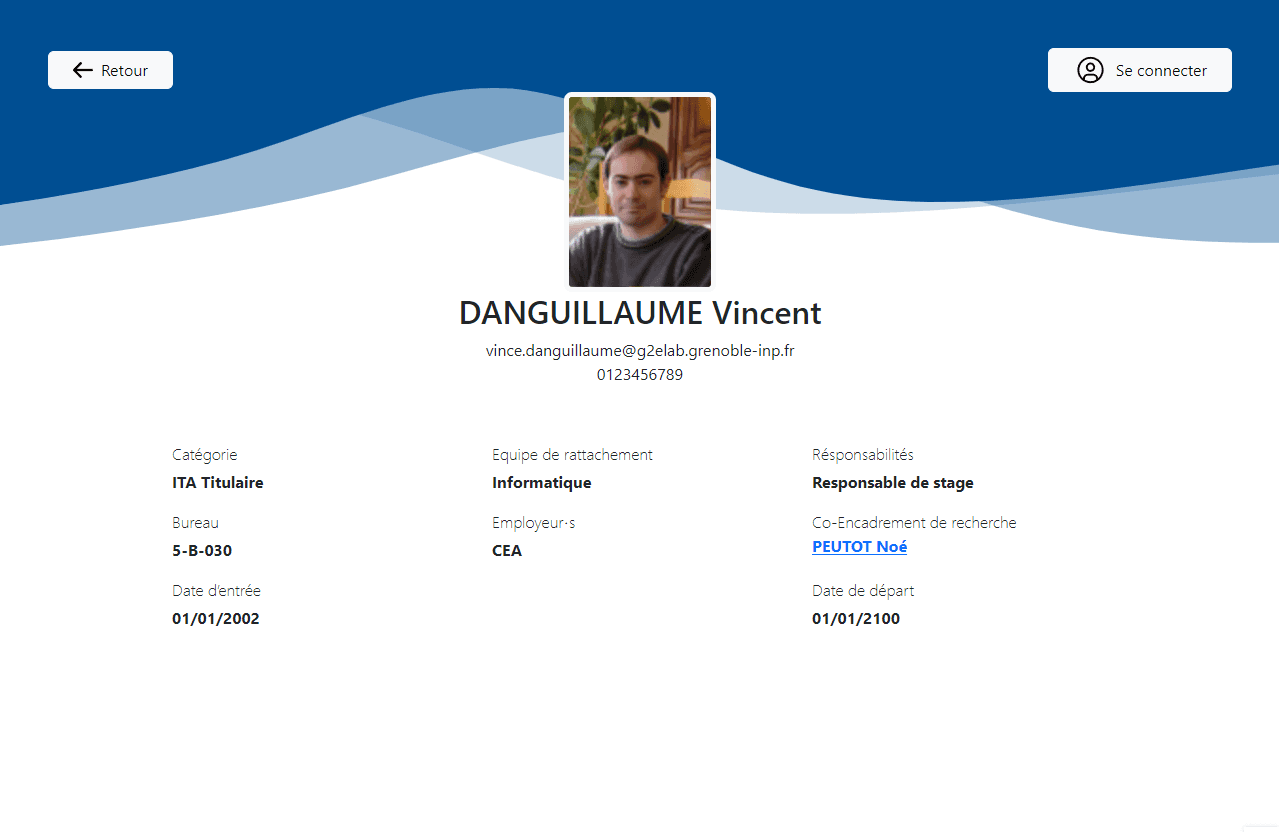
Task: Click the office value 5-B-030
Action: 202,551
